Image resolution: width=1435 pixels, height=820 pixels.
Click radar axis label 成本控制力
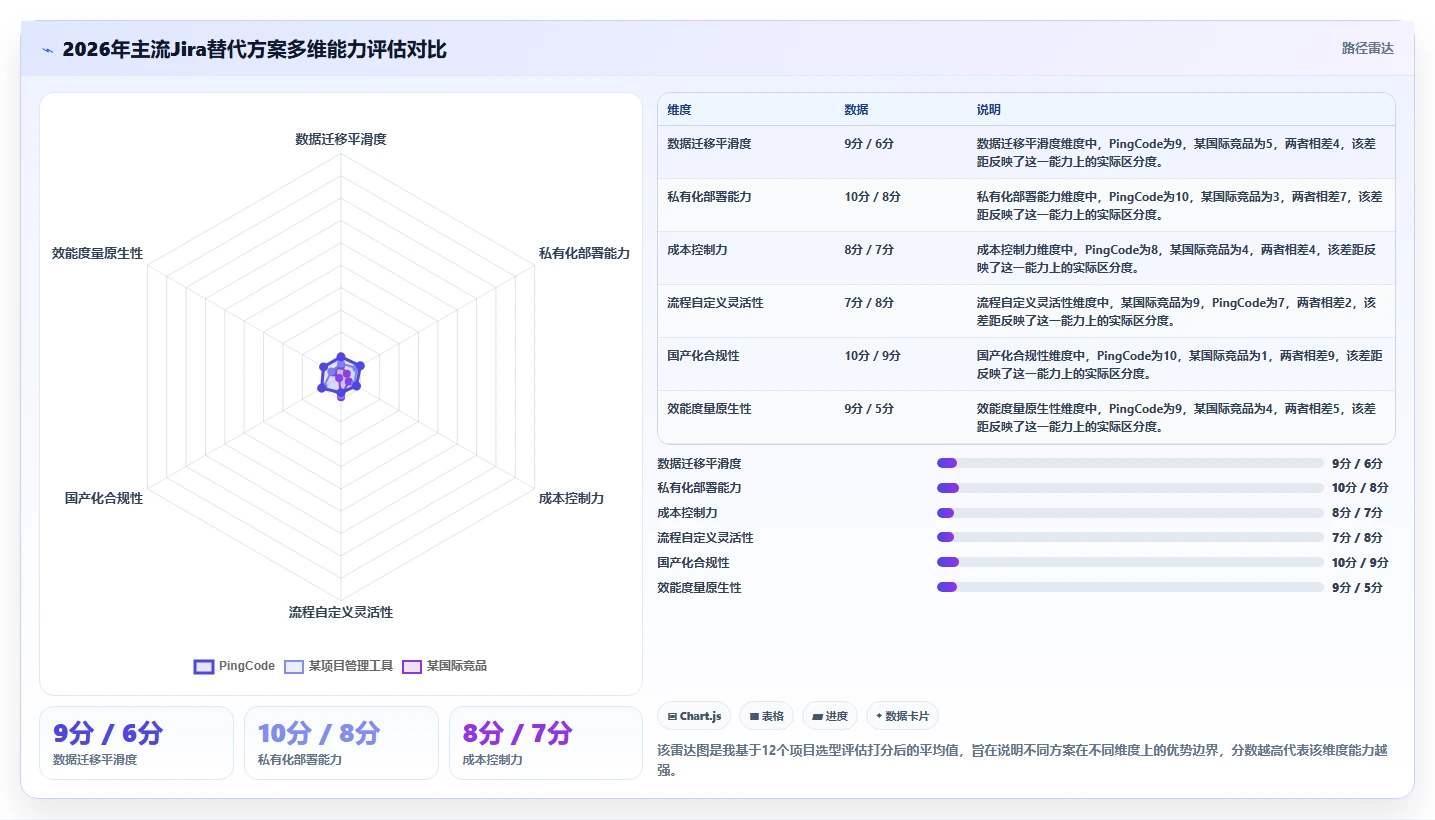(x=571, y=498)
